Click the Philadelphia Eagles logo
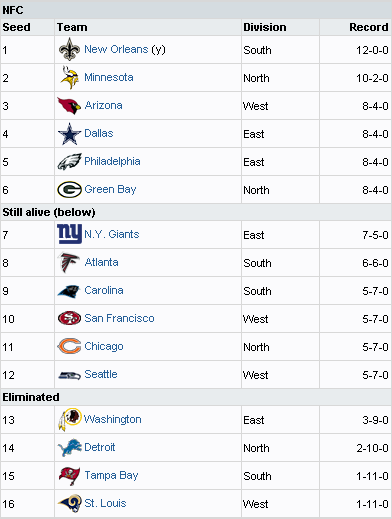This screenshot has height=519, width=392. click(x=69, y=162)
